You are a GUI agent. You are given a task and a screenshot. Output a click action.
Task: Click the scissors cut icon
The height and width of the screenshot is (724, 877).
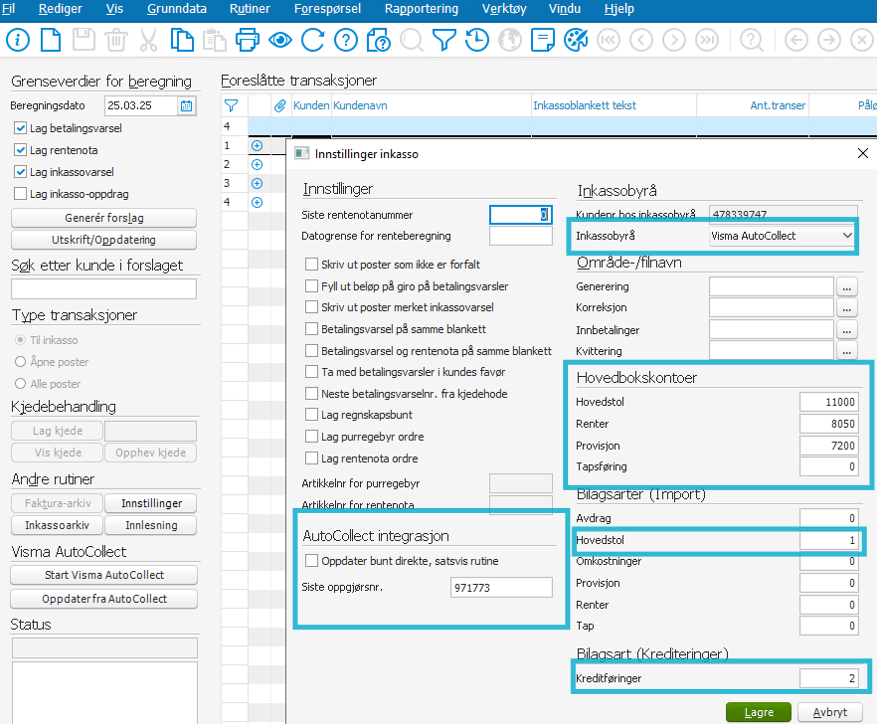(149, 40)
